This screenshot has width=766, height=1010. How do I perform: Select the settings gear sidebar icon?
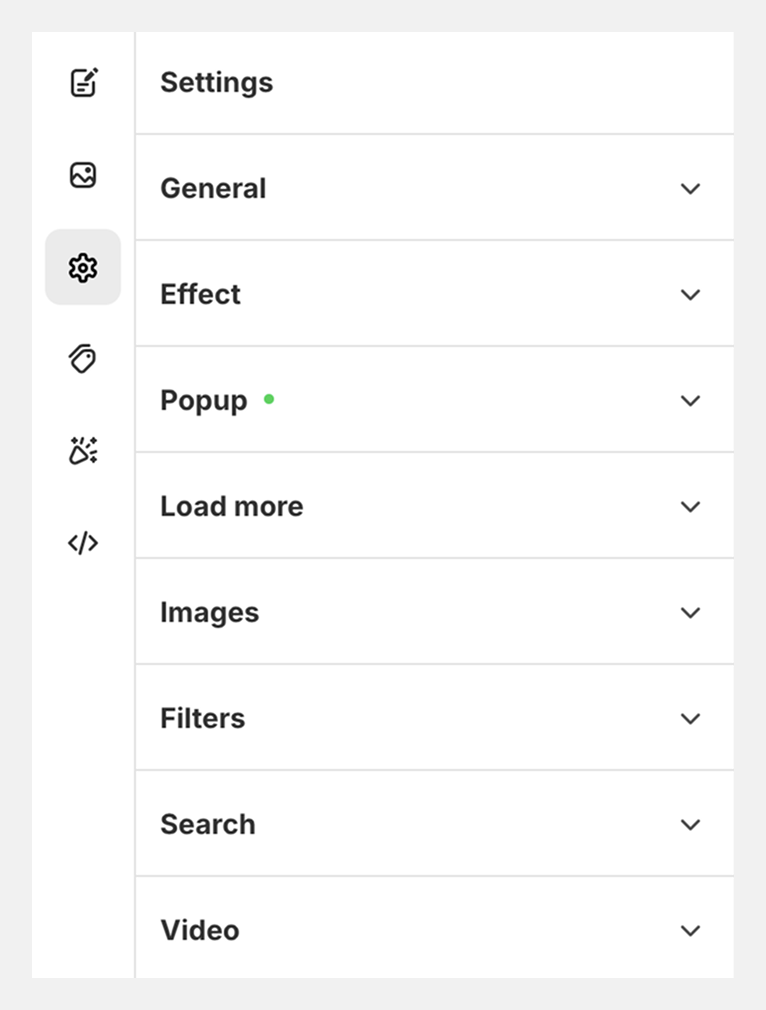[83, 267]
